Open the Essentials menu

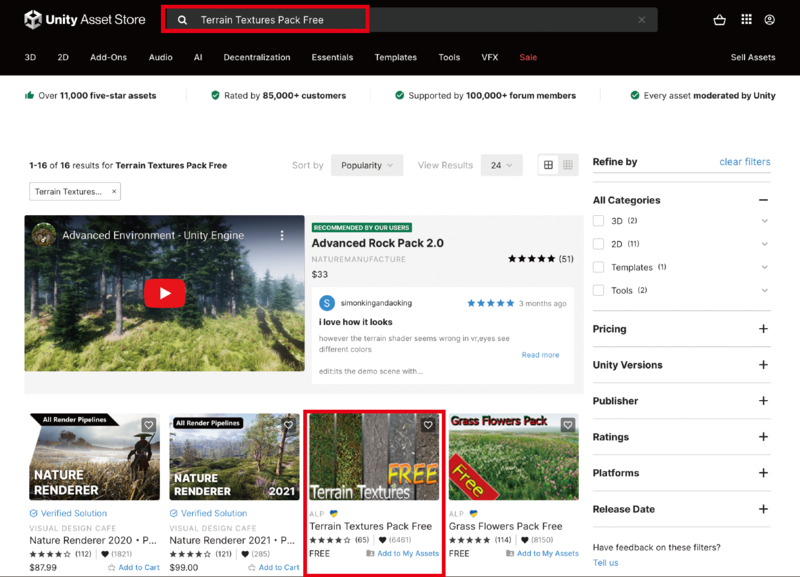332,57
